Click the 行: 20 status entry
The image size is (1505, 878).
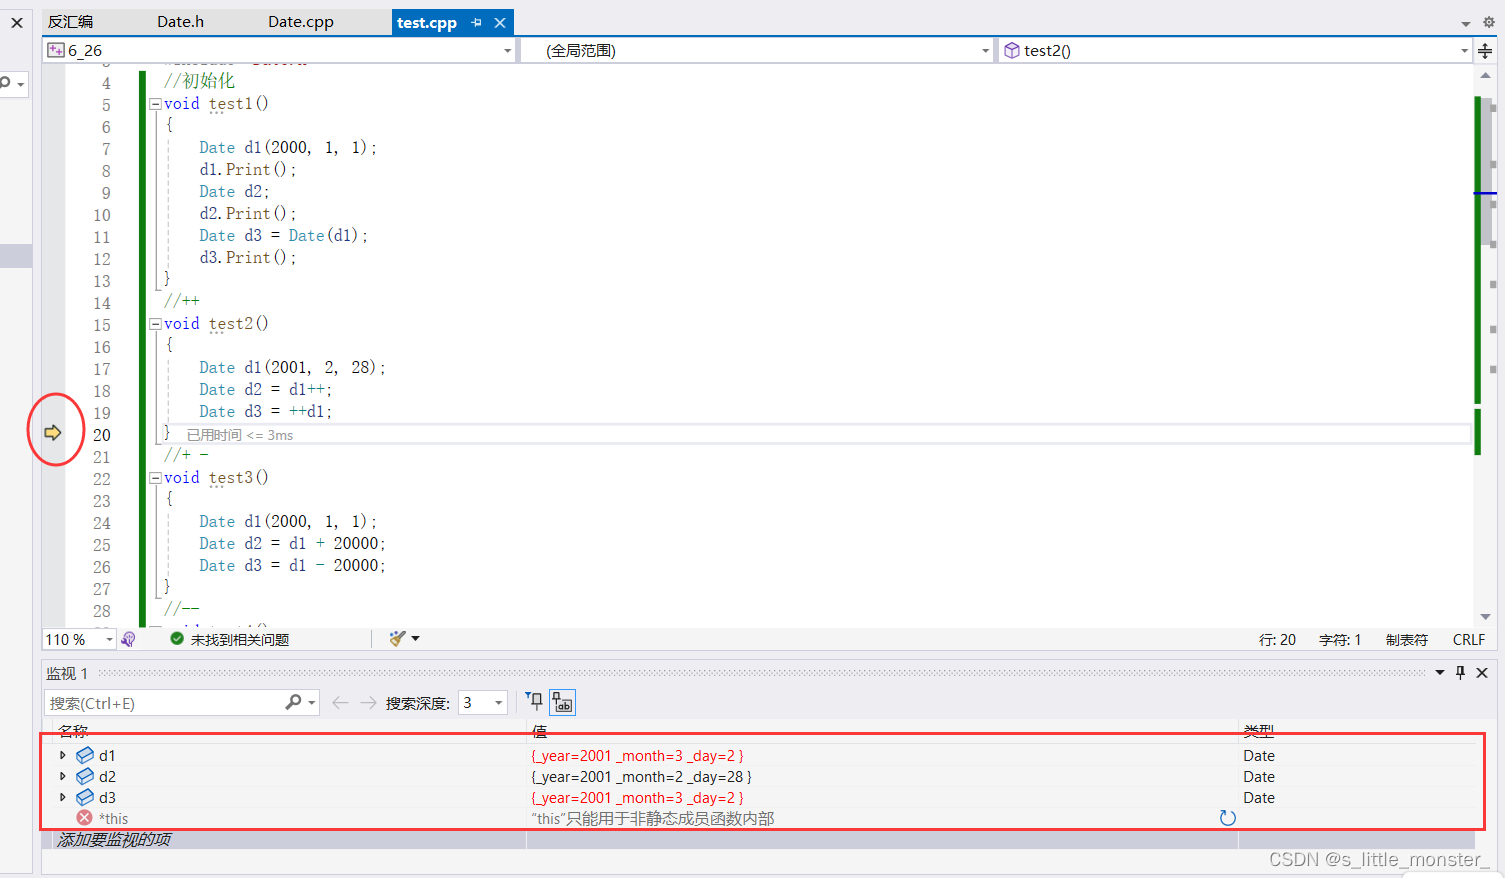tap(1277, 640)
